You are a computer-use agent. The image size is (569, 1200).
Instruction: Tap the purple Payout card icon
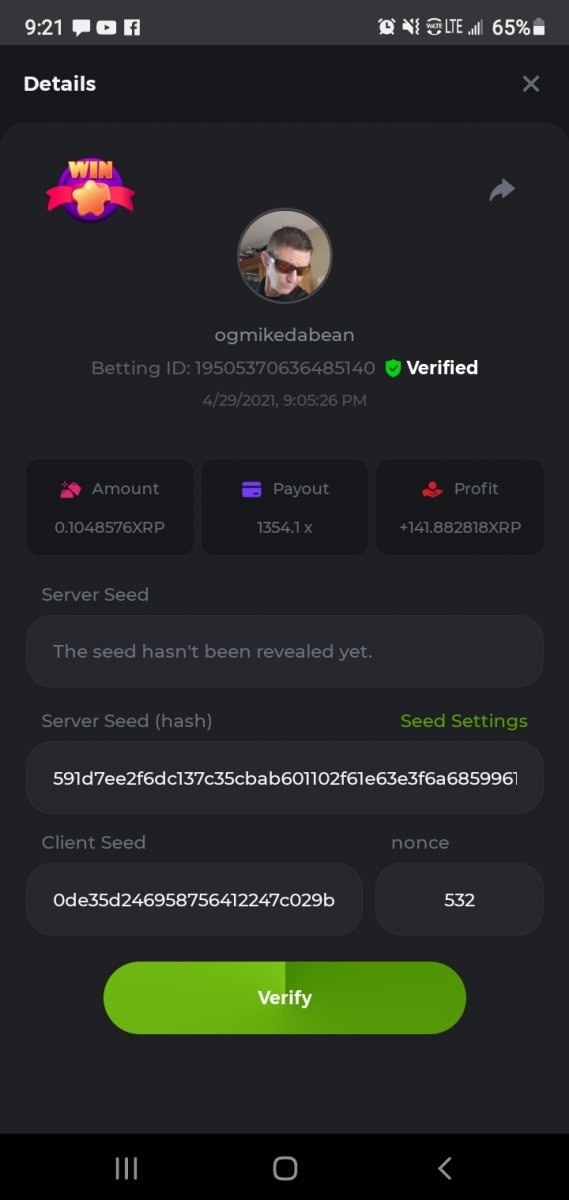click(x=251, y=489)
